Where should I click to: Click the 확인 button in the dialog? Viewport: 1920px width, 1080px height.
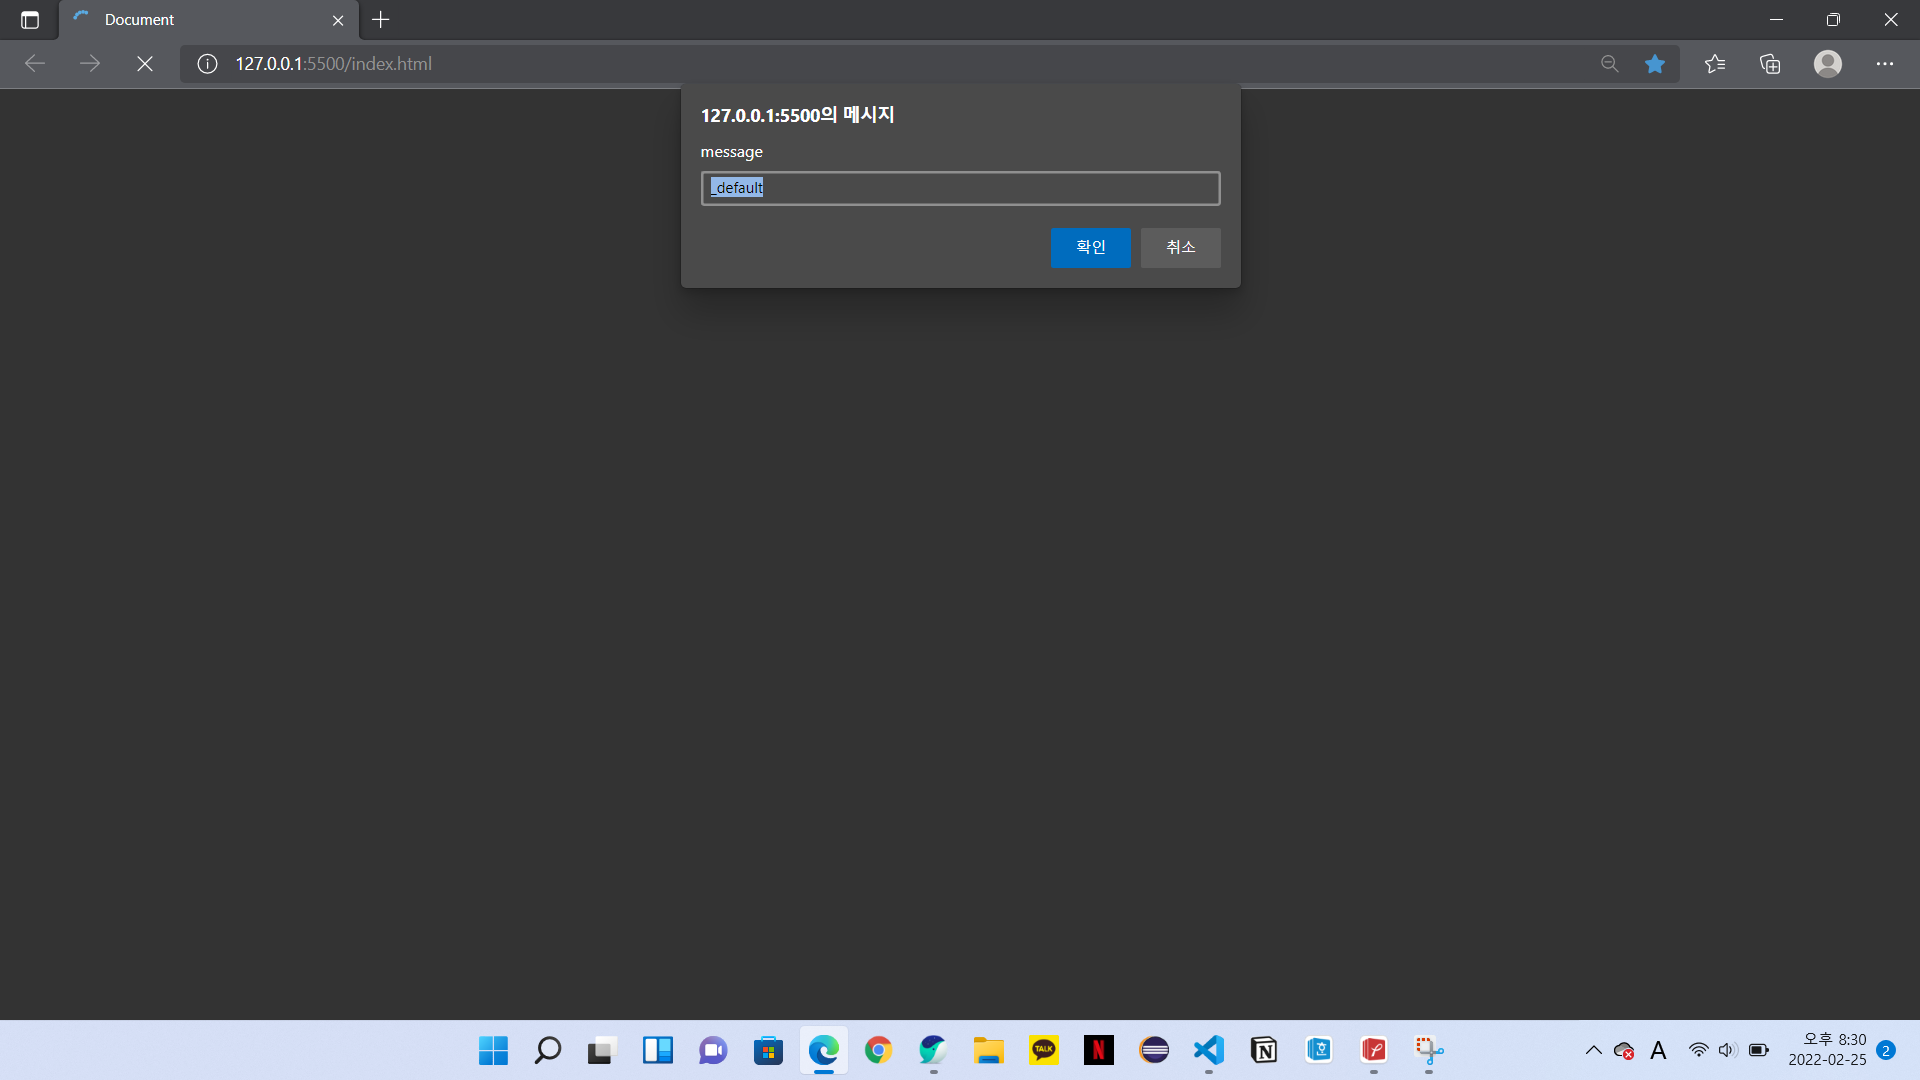coord(1090,247)
